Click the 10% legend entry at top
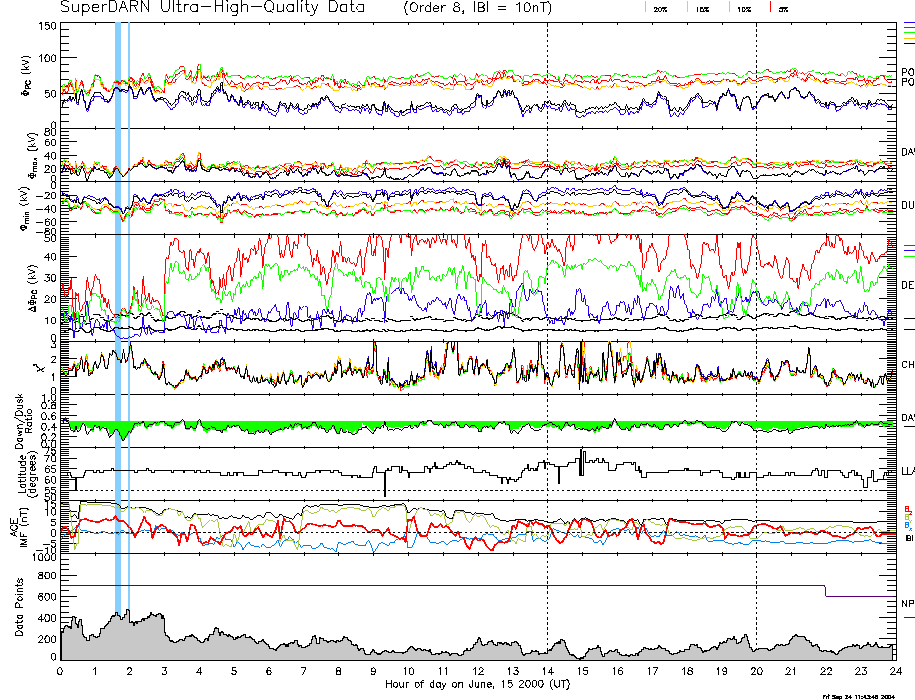 coord(743,8)
